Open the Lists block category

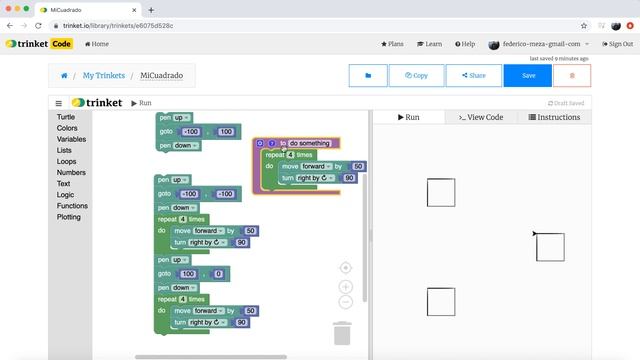[x=64, y=150]
